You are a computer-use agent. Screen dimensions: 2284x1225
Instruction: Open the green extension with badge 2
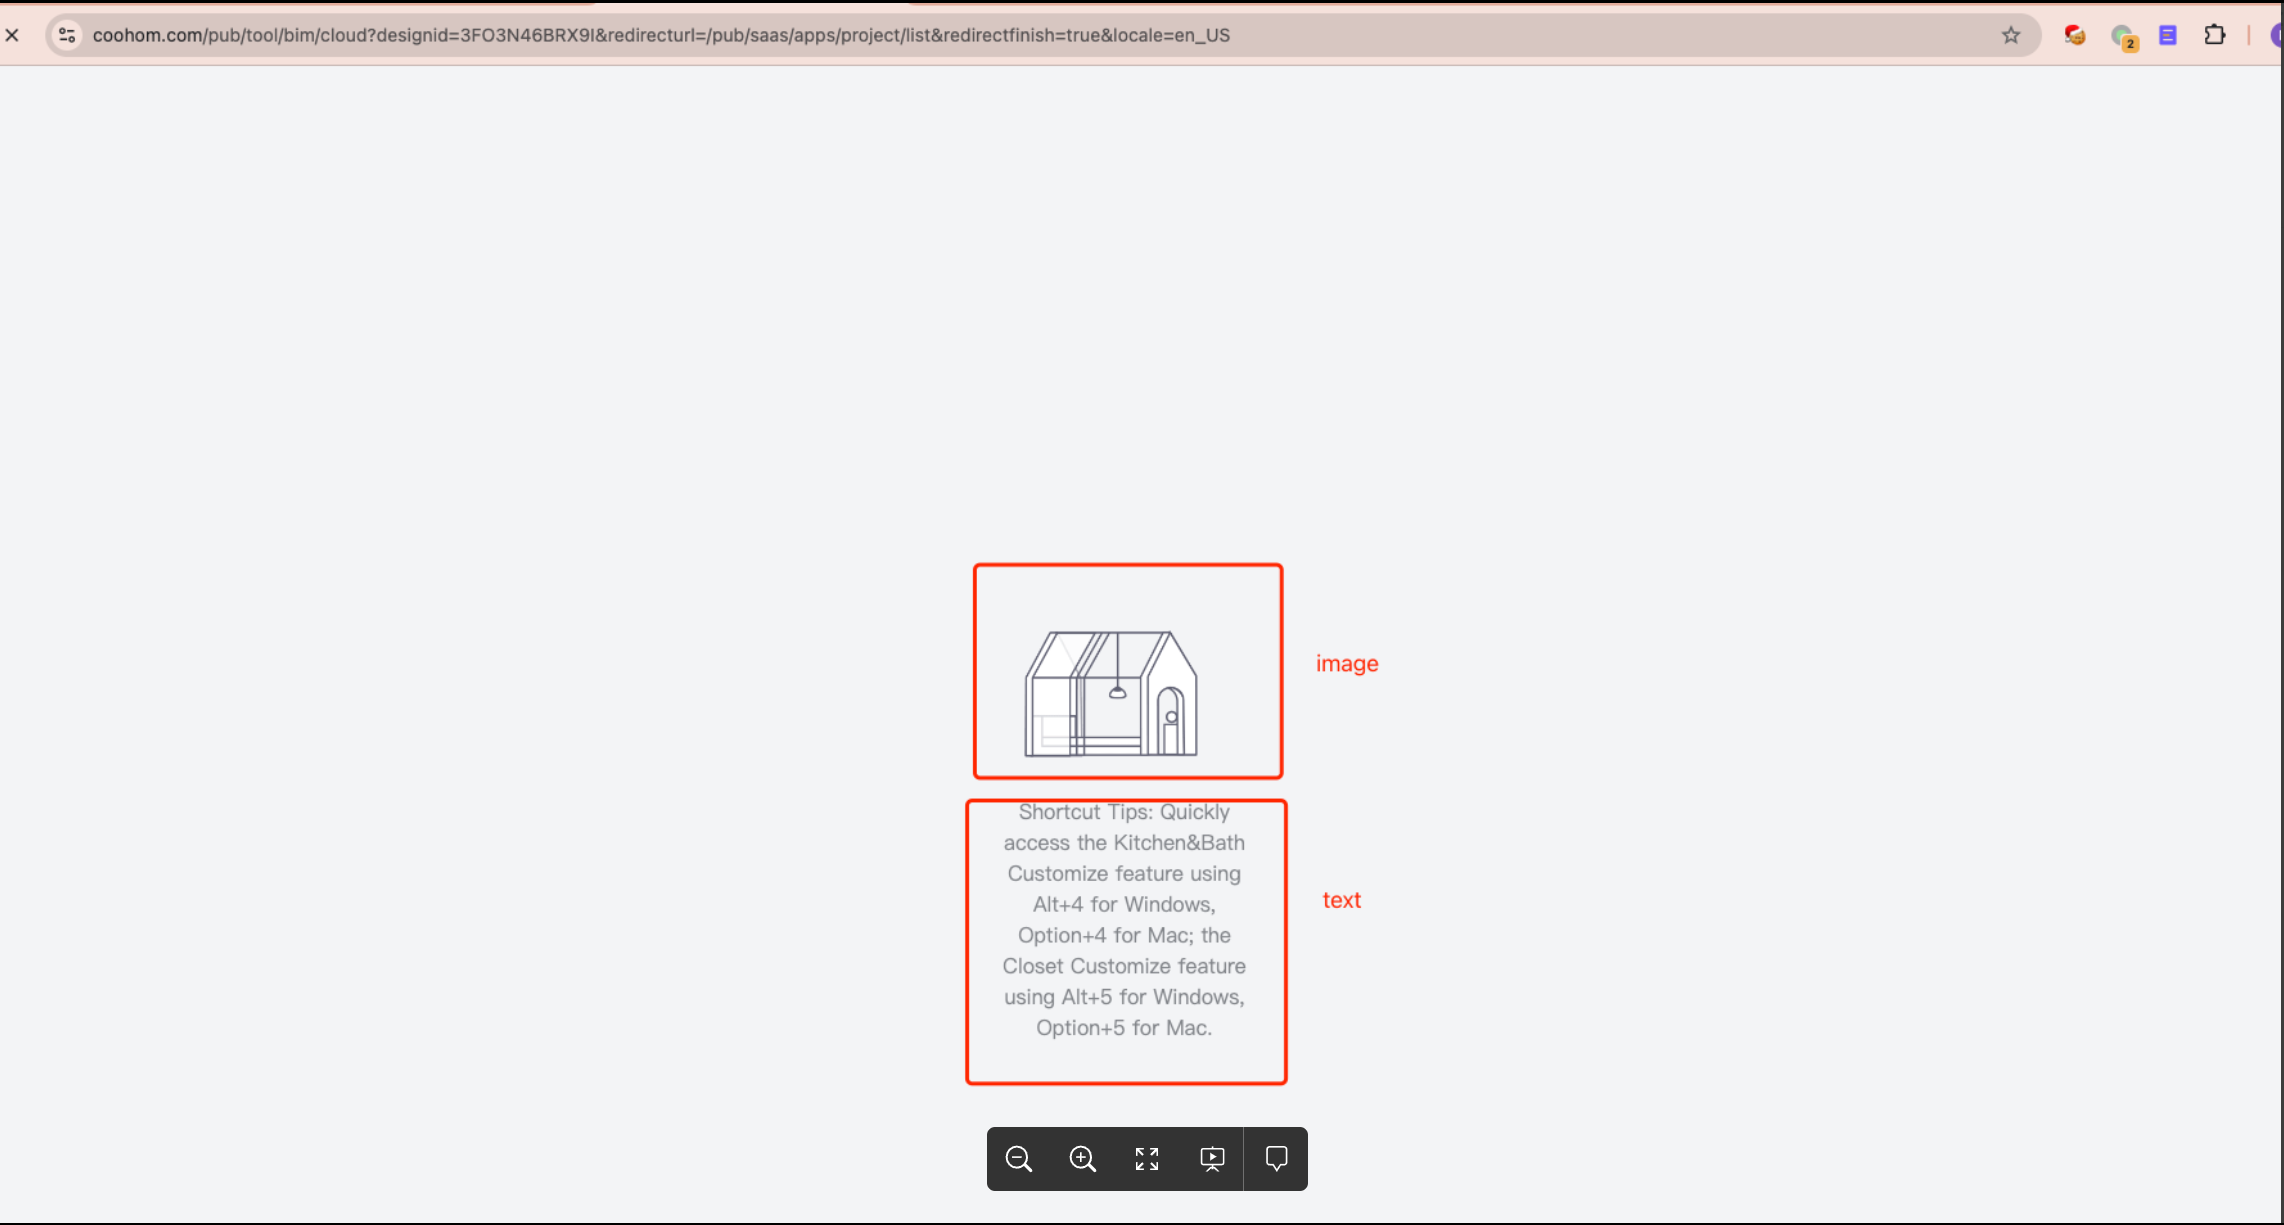(2123, 37)
